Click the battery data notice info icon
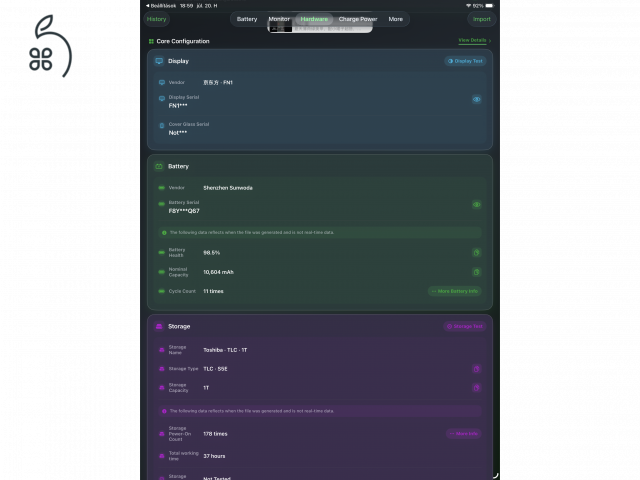 coord(164,233)
